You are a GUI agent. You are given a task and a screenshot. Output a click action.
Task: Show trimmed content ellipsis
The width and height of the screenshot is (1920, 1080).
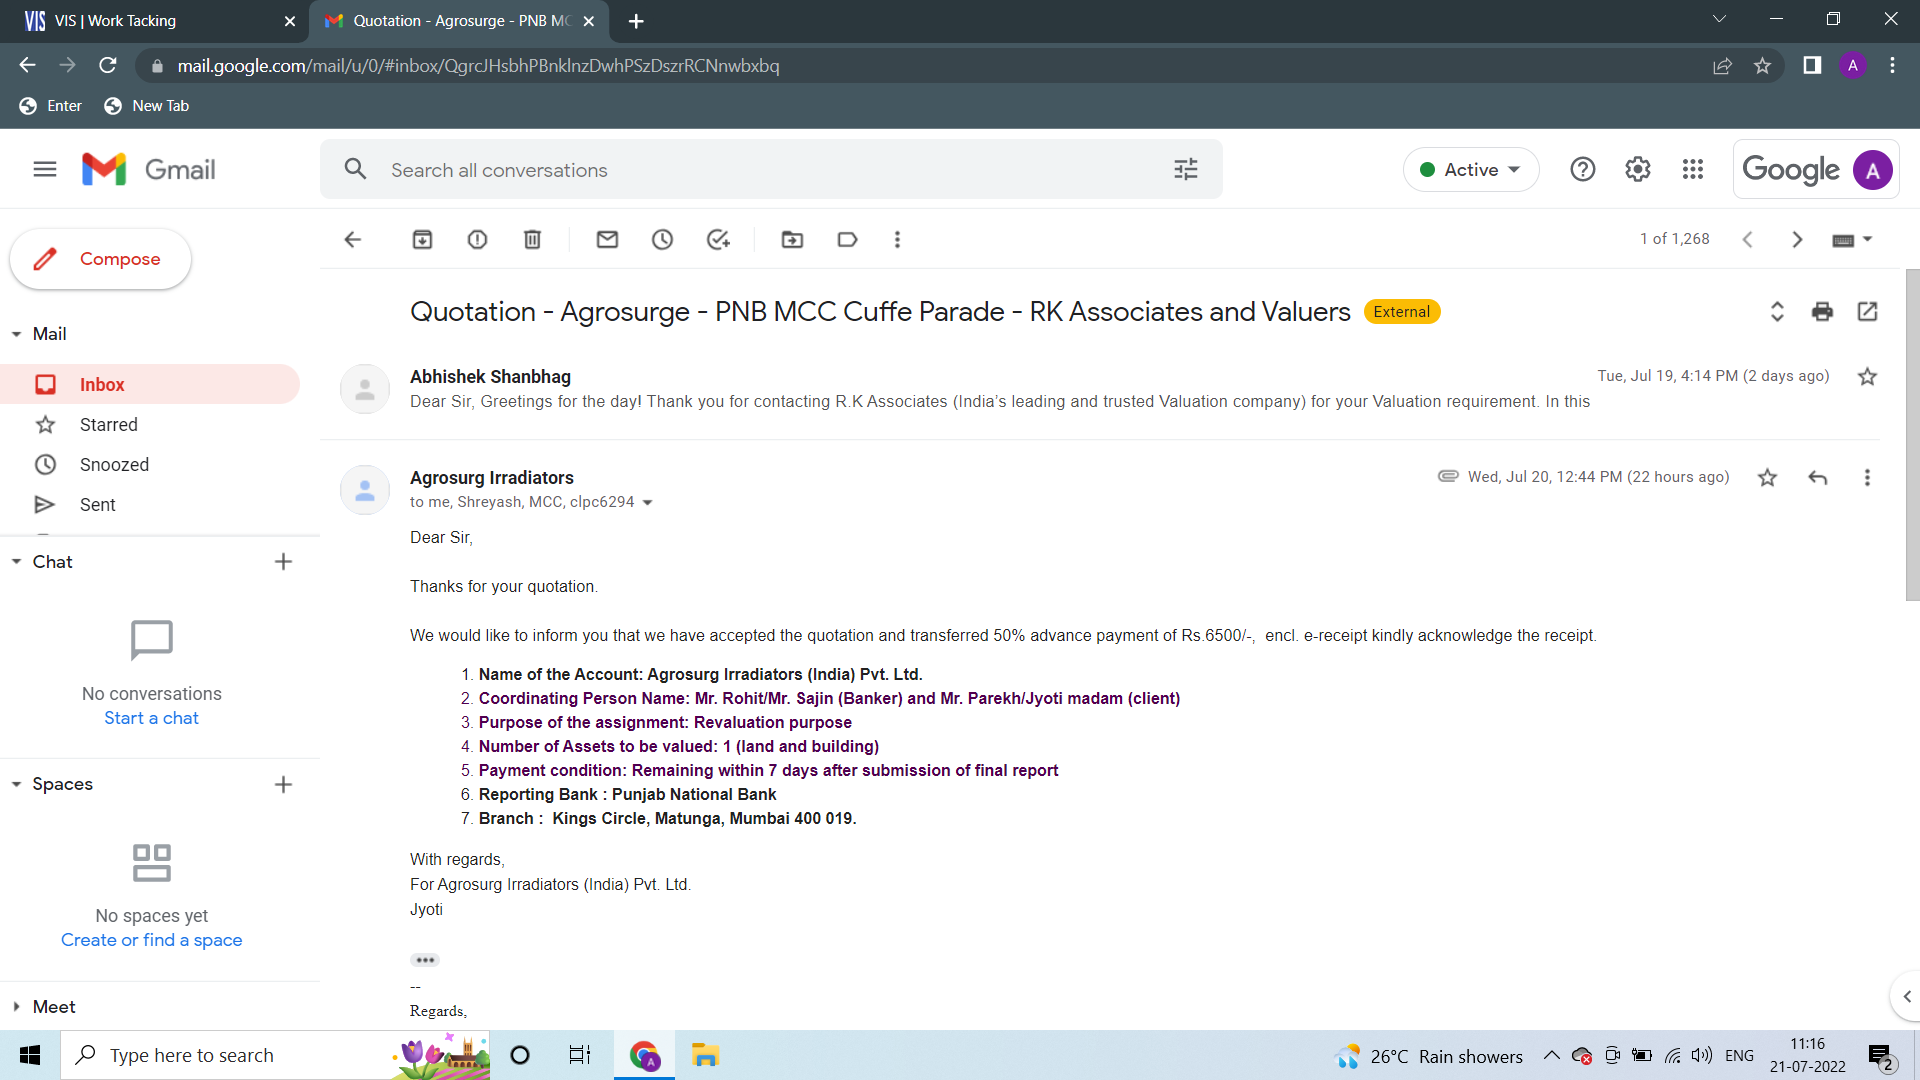[425, 960]
